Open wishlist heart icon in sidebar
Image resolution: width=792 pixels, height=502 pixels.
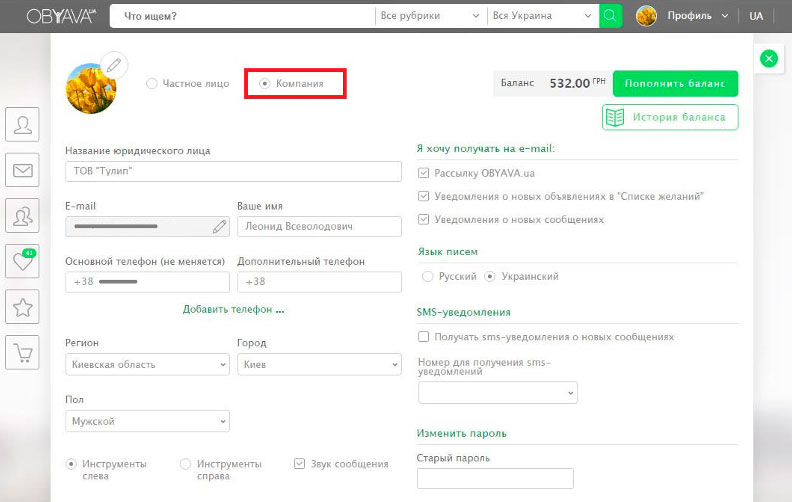pos(22,262)
